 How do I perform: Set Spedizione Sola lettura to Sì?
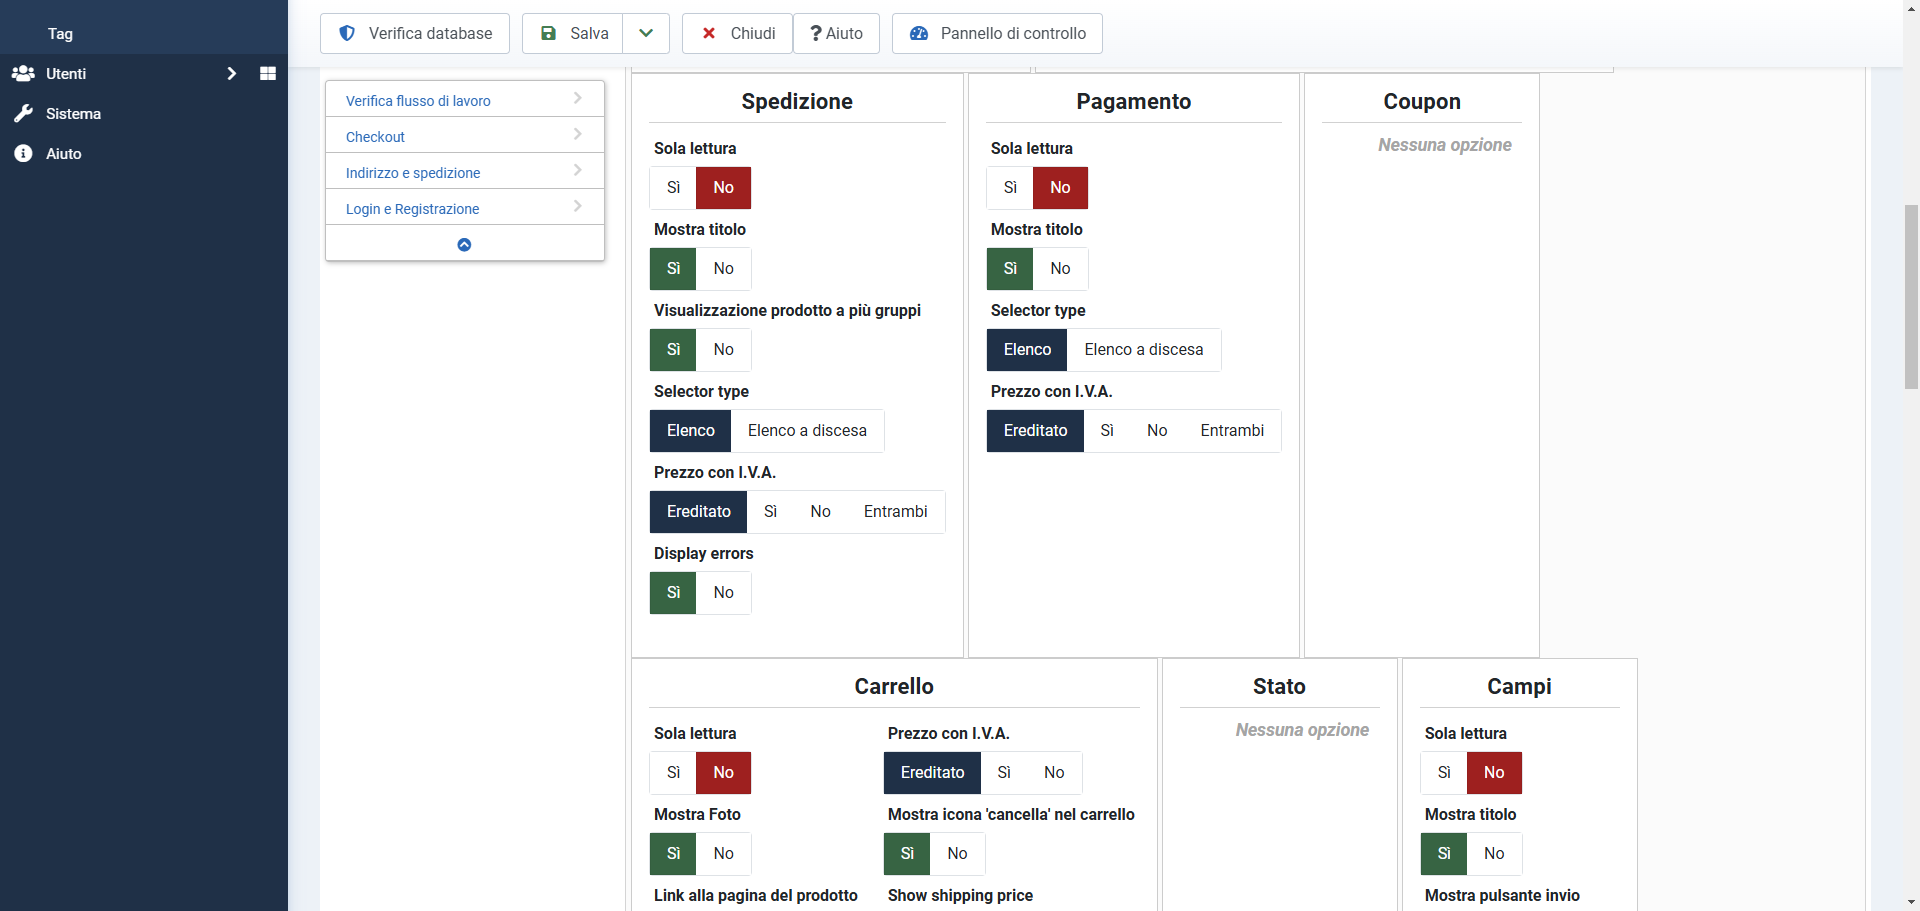pyautogui.click(x=673, y=188)
